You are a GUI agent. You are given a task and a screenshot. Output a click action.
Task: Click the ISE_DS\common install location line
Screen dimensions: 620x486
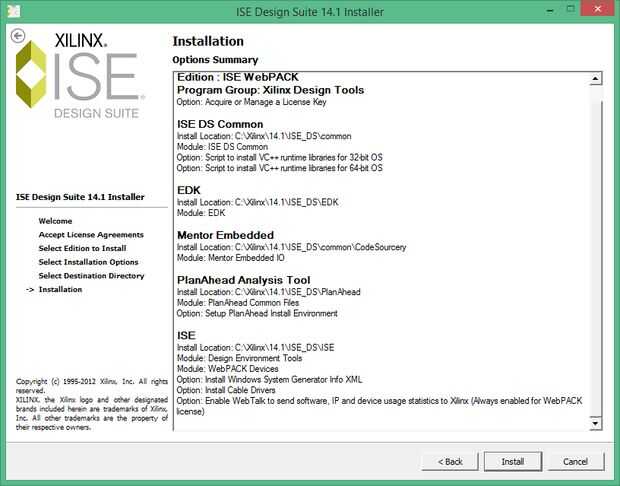click(264, 136)
